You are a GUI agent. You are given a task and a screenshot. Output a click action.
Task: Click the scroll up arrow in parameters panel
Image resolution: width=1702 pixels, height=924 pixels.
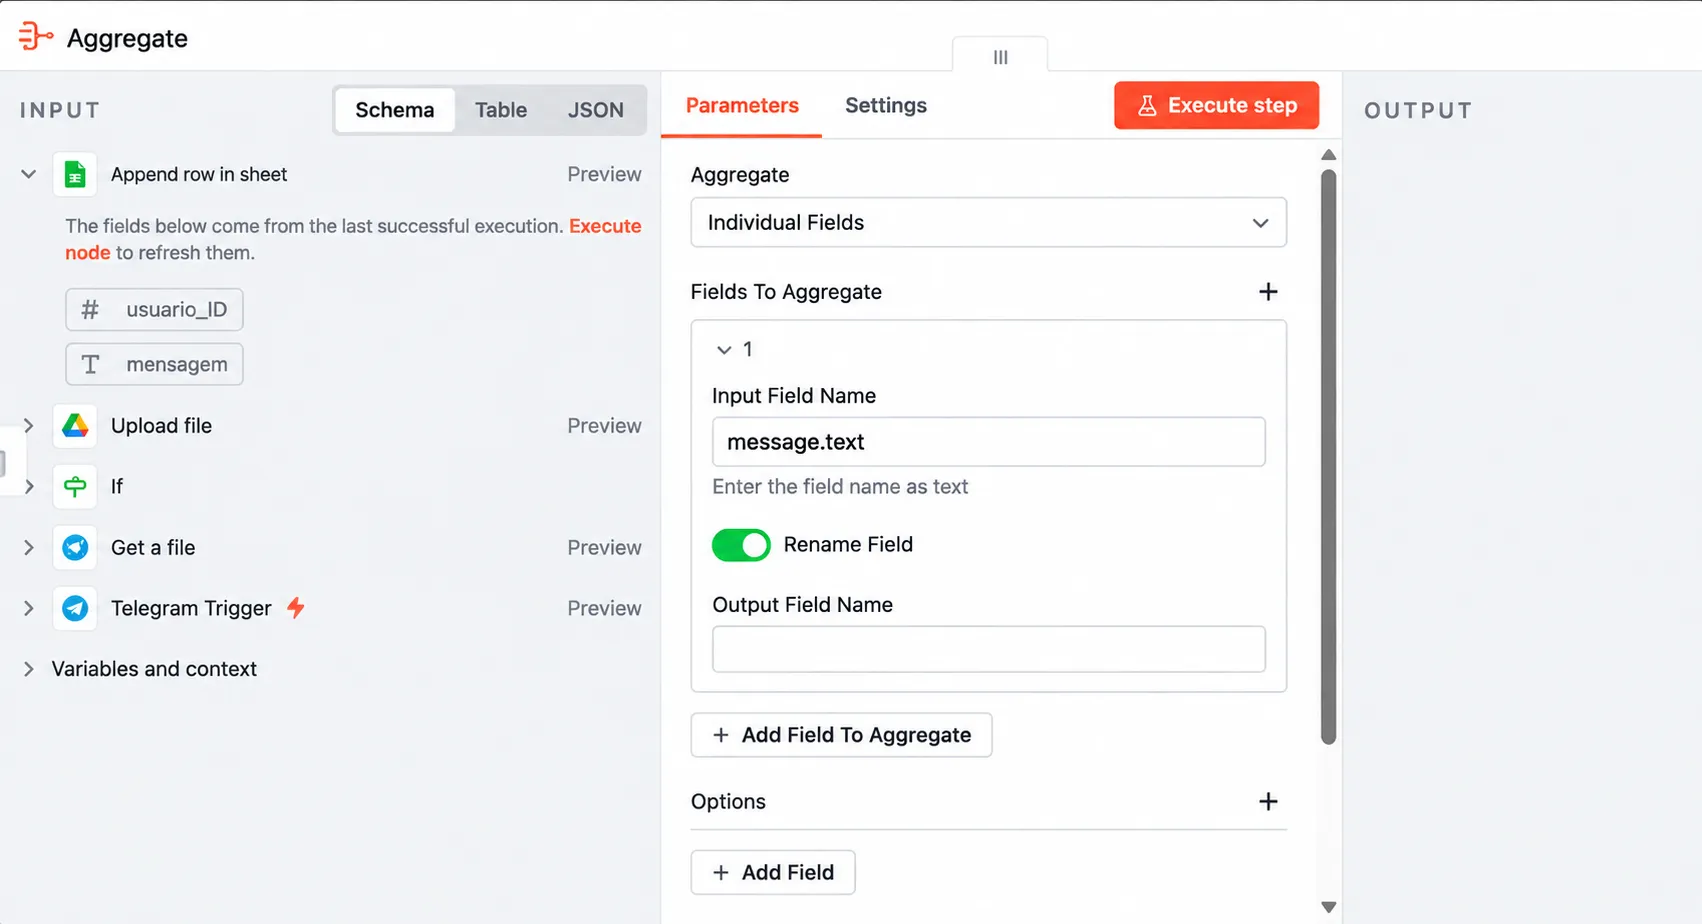pos(1328,155)
